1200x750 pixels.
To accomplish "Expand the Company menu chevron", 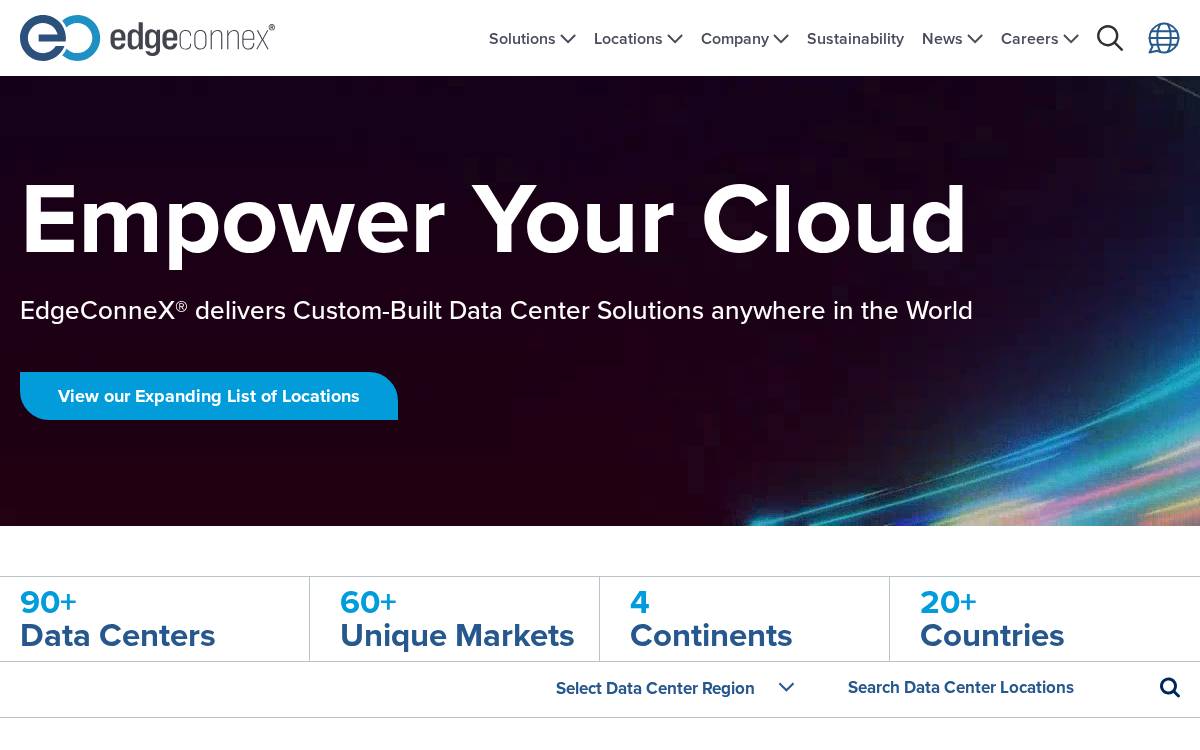I will pos(781,39).
